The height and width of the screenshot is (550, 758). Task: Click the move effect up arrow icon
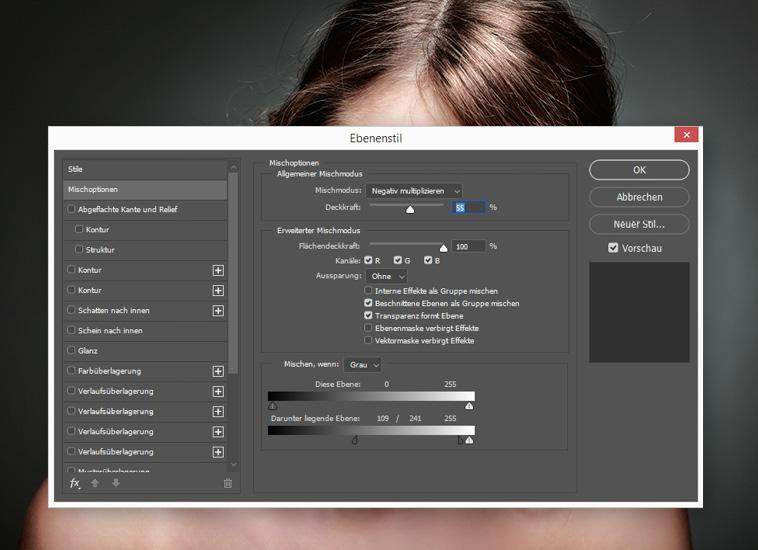(95, 483)
